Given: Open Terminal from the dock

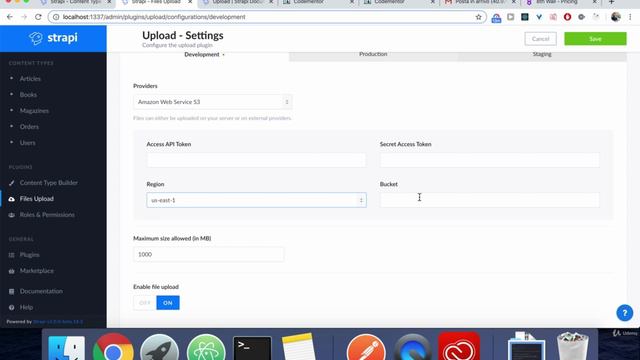Looking at the screenshot, I should click(252, 349).
